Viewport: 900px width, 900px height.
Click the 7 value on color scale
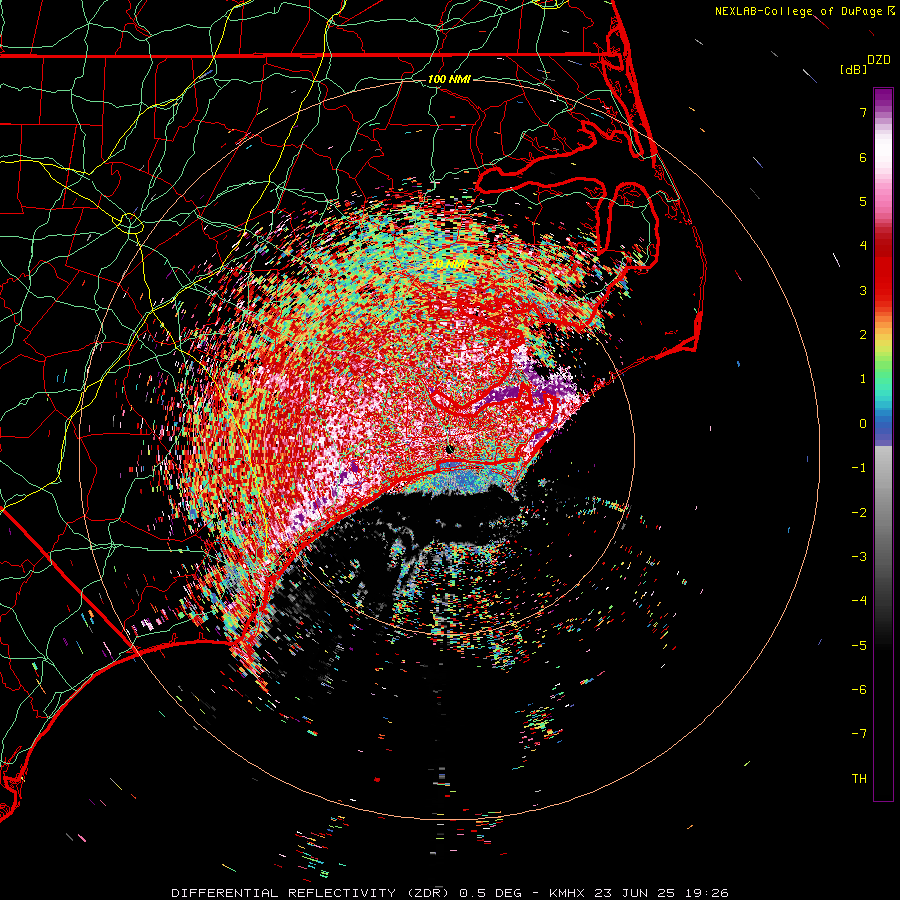coord(863,112)
